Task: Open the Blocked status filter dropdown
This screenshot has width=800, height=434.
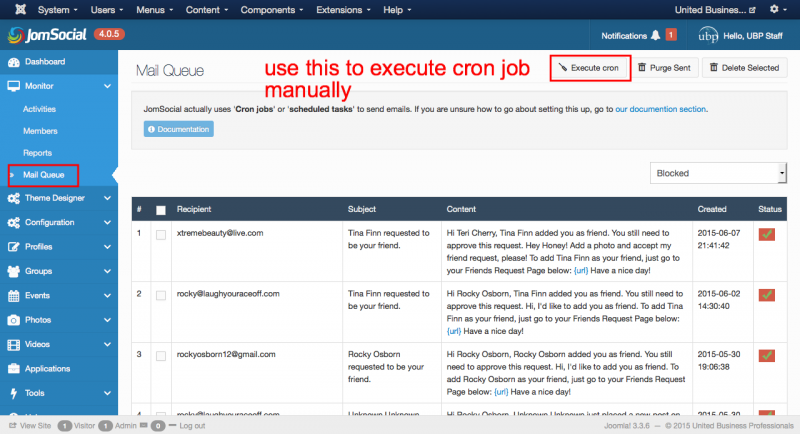Action: [x=718, y=173]
